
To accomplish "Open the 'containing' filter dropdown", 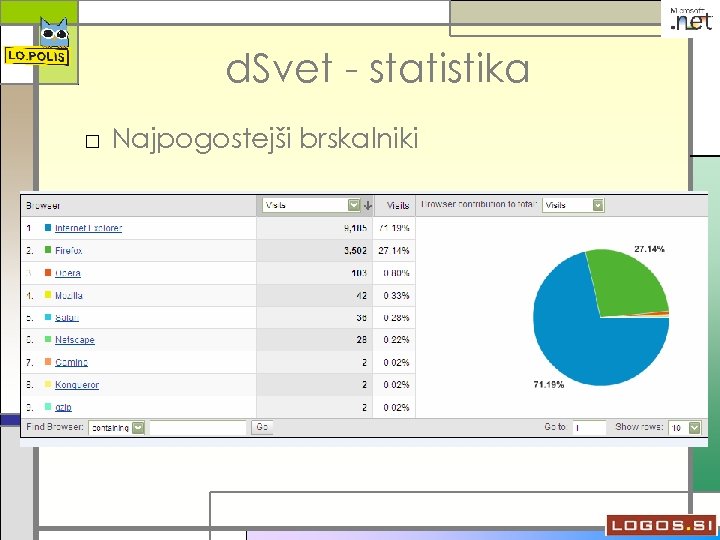I will (x=117, y=428).
